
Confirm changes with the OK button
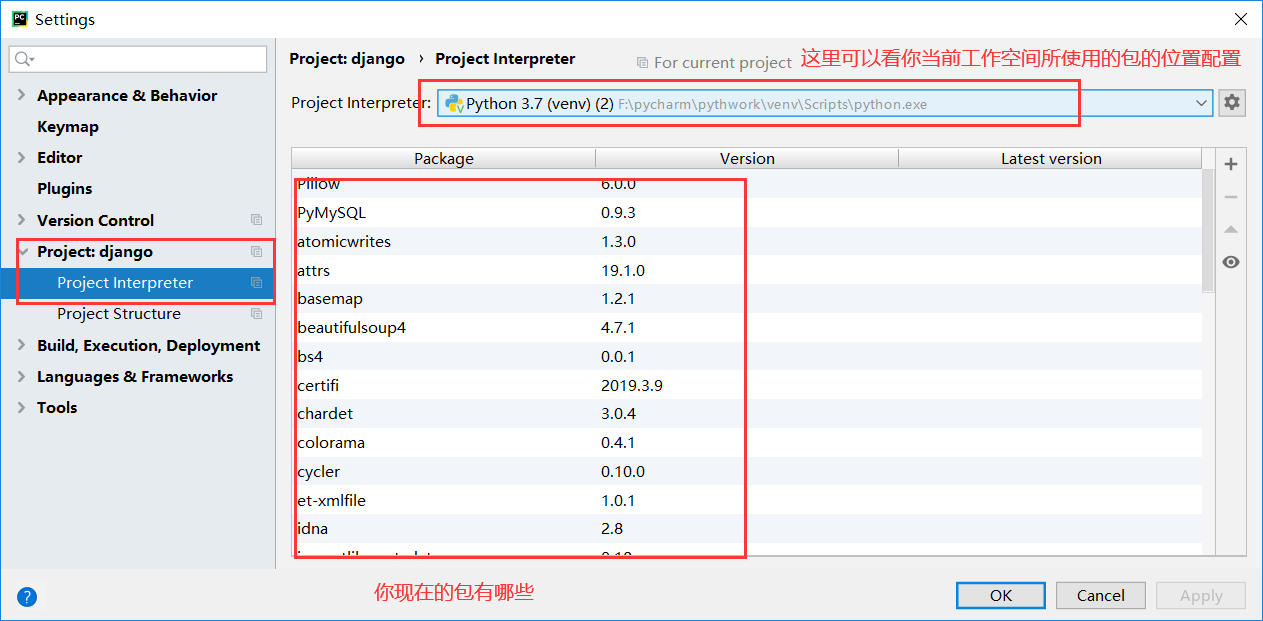[x=999, y=595]
